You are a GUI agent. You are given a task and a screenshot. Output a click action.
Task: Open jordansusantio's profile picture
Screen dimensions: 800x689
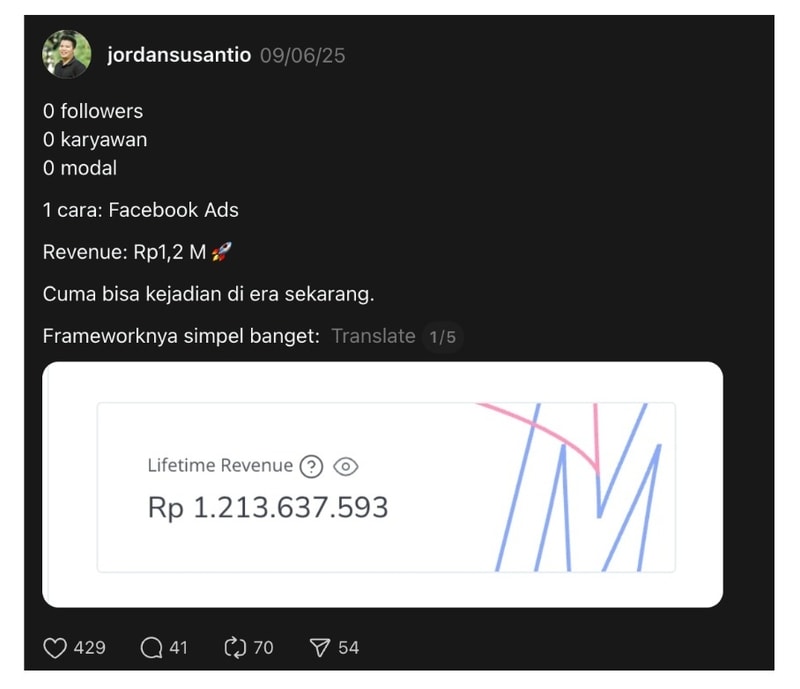[67, 55]
